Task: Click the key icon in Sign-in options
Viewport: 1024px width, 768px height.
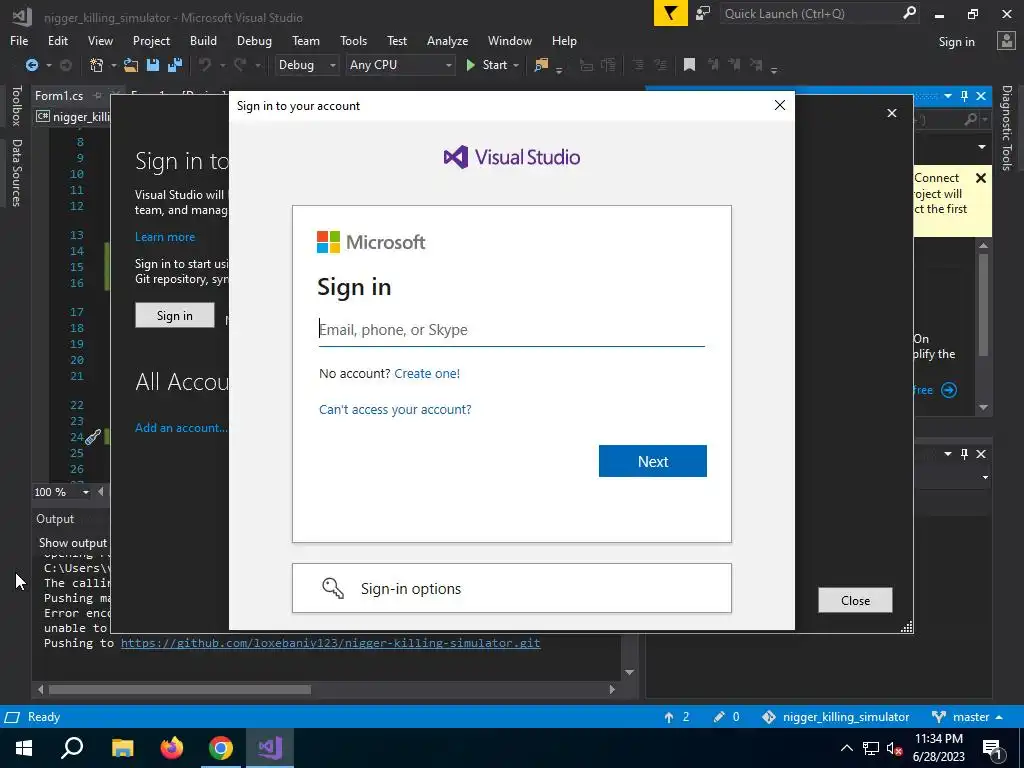Action: click(x=333, y=588)
